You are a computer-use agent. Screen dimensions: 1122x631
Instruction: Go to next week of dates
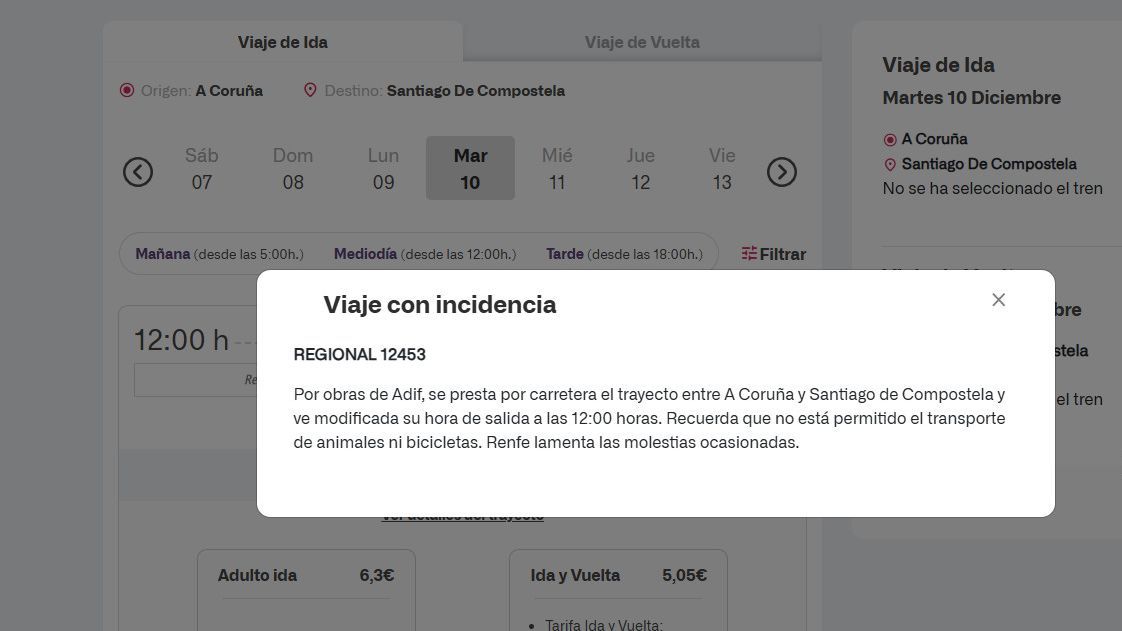[x=781, y=172]
